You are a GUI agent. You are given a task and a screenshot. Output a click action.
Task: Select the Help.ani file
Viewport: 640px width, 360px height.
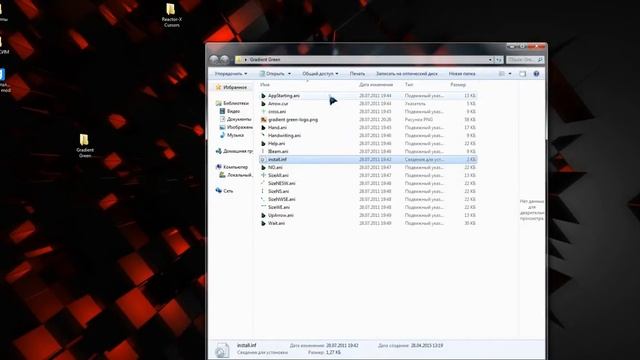click(368, 144)
